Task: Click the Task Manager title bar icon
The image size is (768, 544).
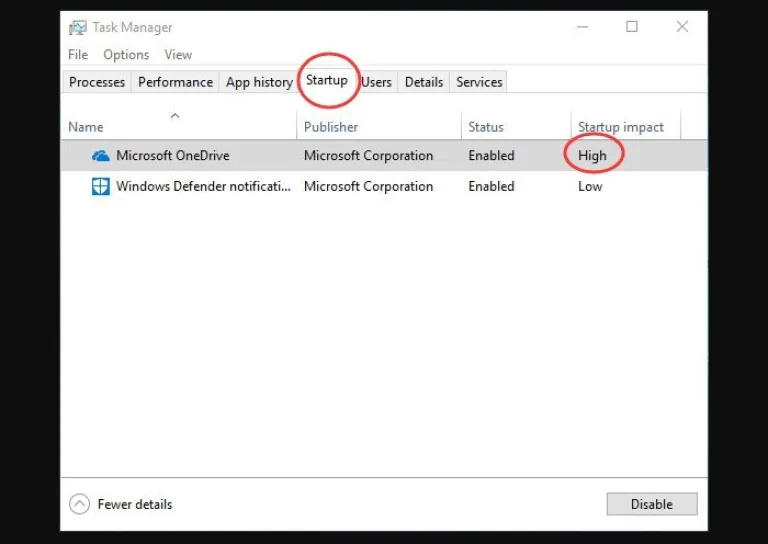Action: point(78,27)
